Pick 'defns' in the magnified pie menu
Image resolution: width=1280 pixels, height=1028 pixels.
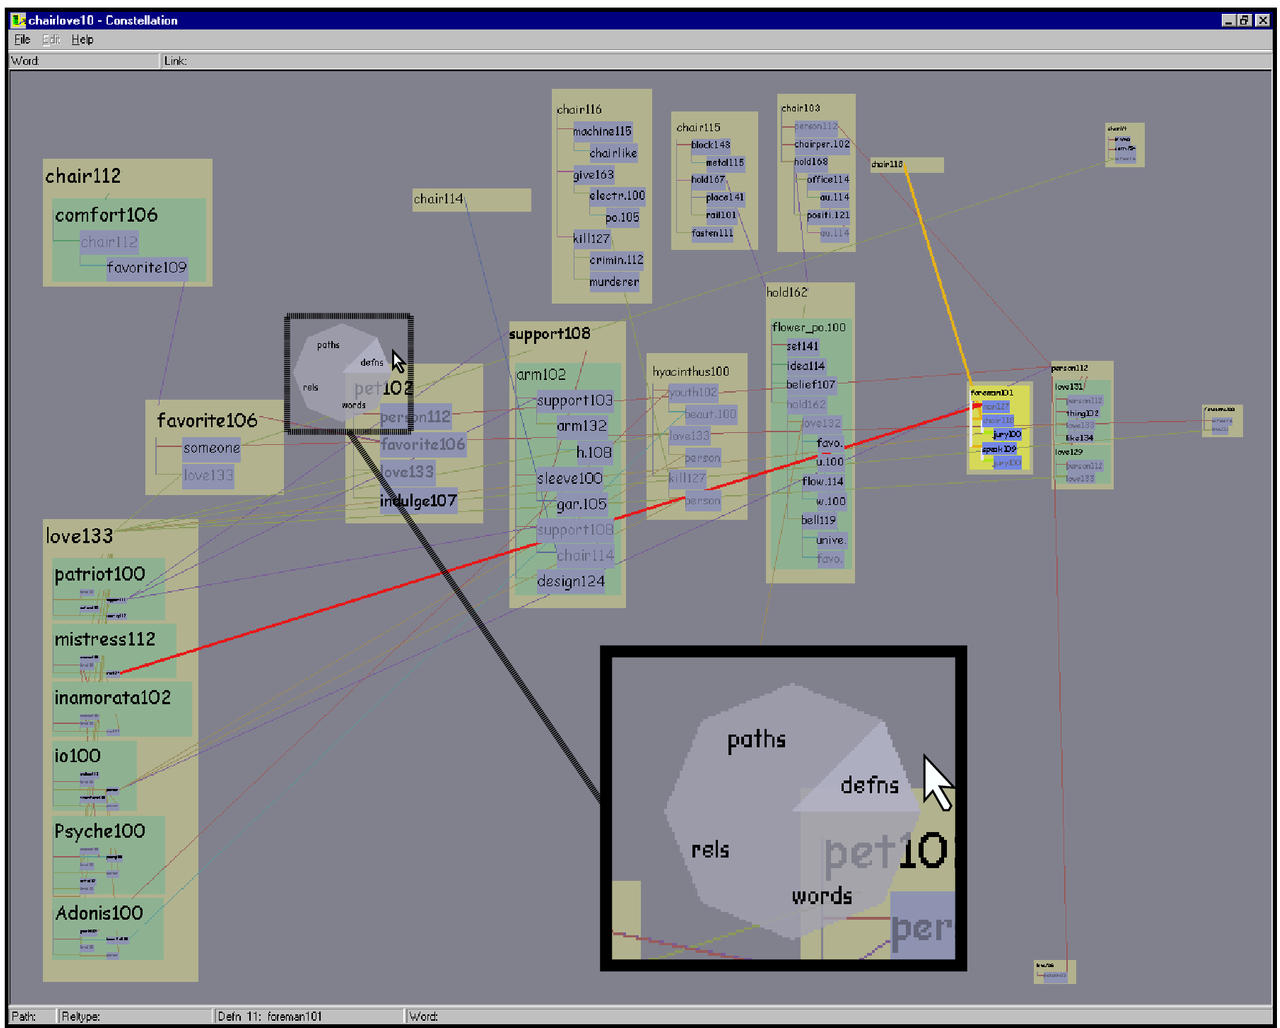click(868, 785)
